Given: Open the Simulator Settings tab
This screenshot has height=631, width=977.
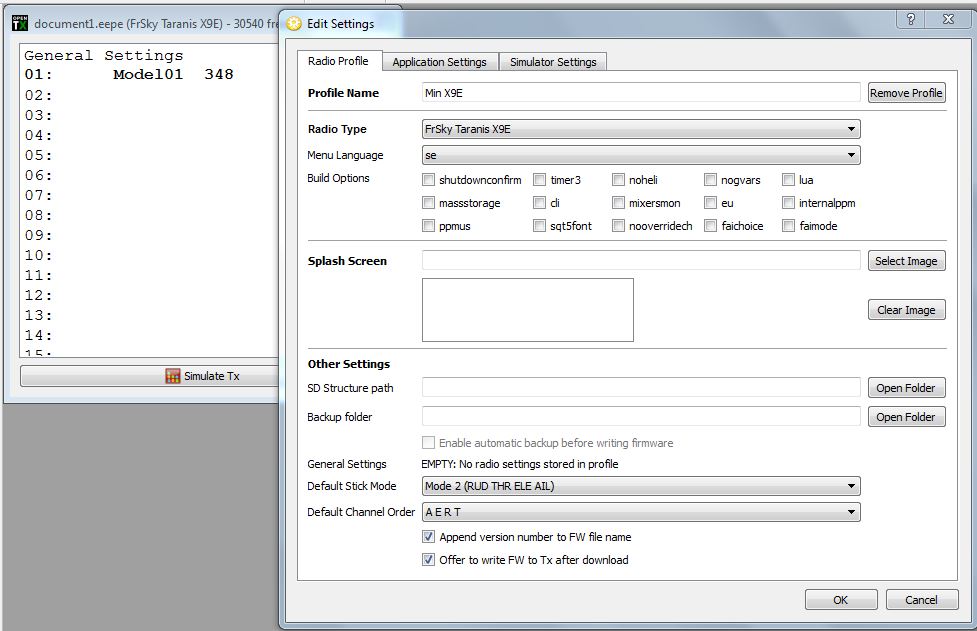Looking at the screenshot, I should click(x=552, y=62).
